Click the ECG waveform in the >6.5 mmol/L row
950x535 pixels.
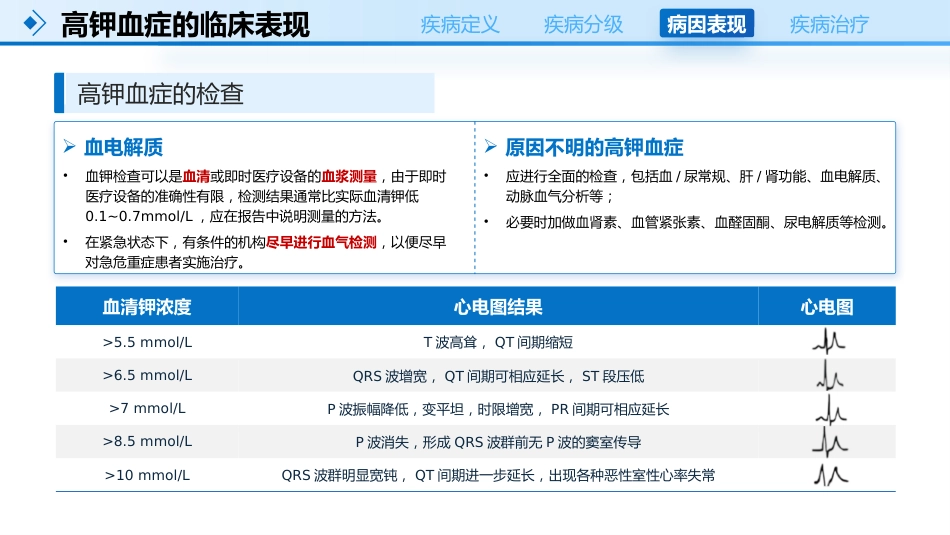coord(829,375)
